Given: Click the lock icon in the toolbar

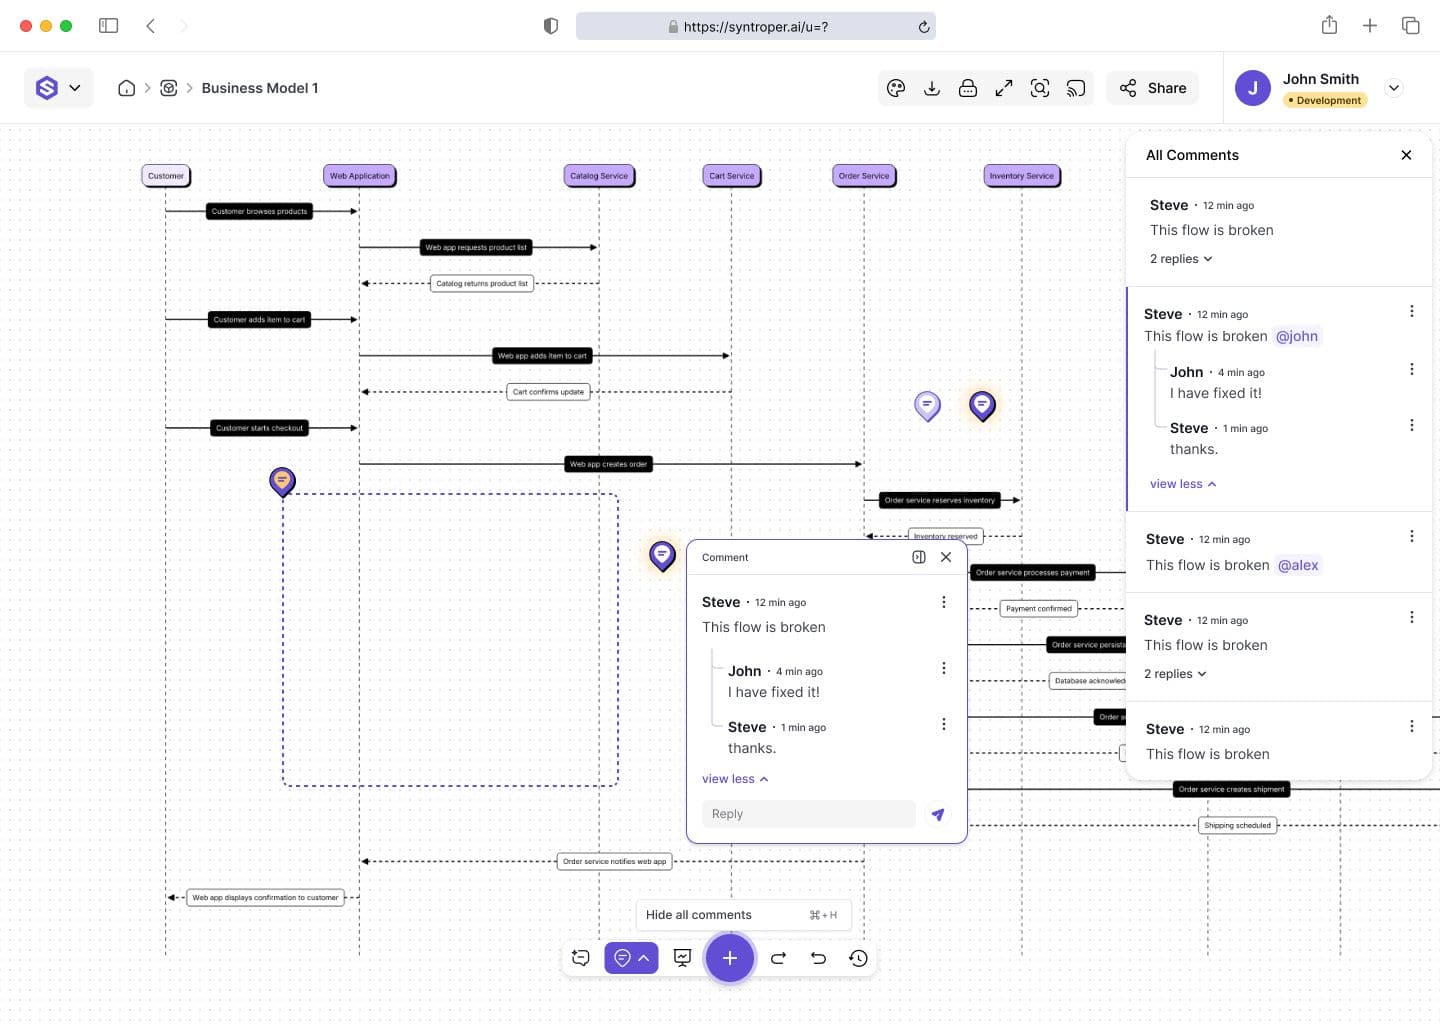Looking at the screenshot, I should coord(968,88).
